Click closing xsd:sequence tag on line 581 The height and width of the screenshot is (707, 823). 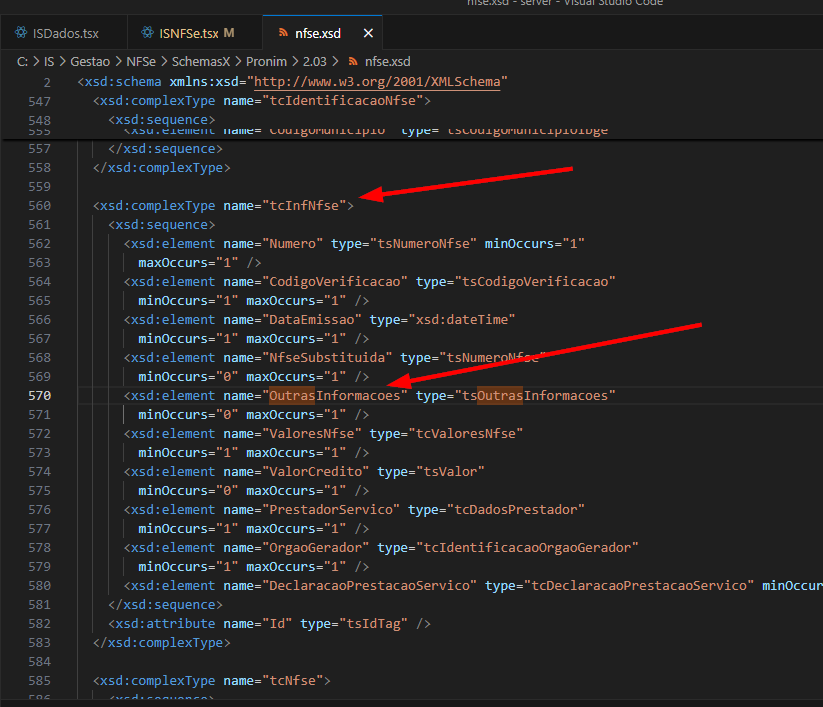click(165, 605)
